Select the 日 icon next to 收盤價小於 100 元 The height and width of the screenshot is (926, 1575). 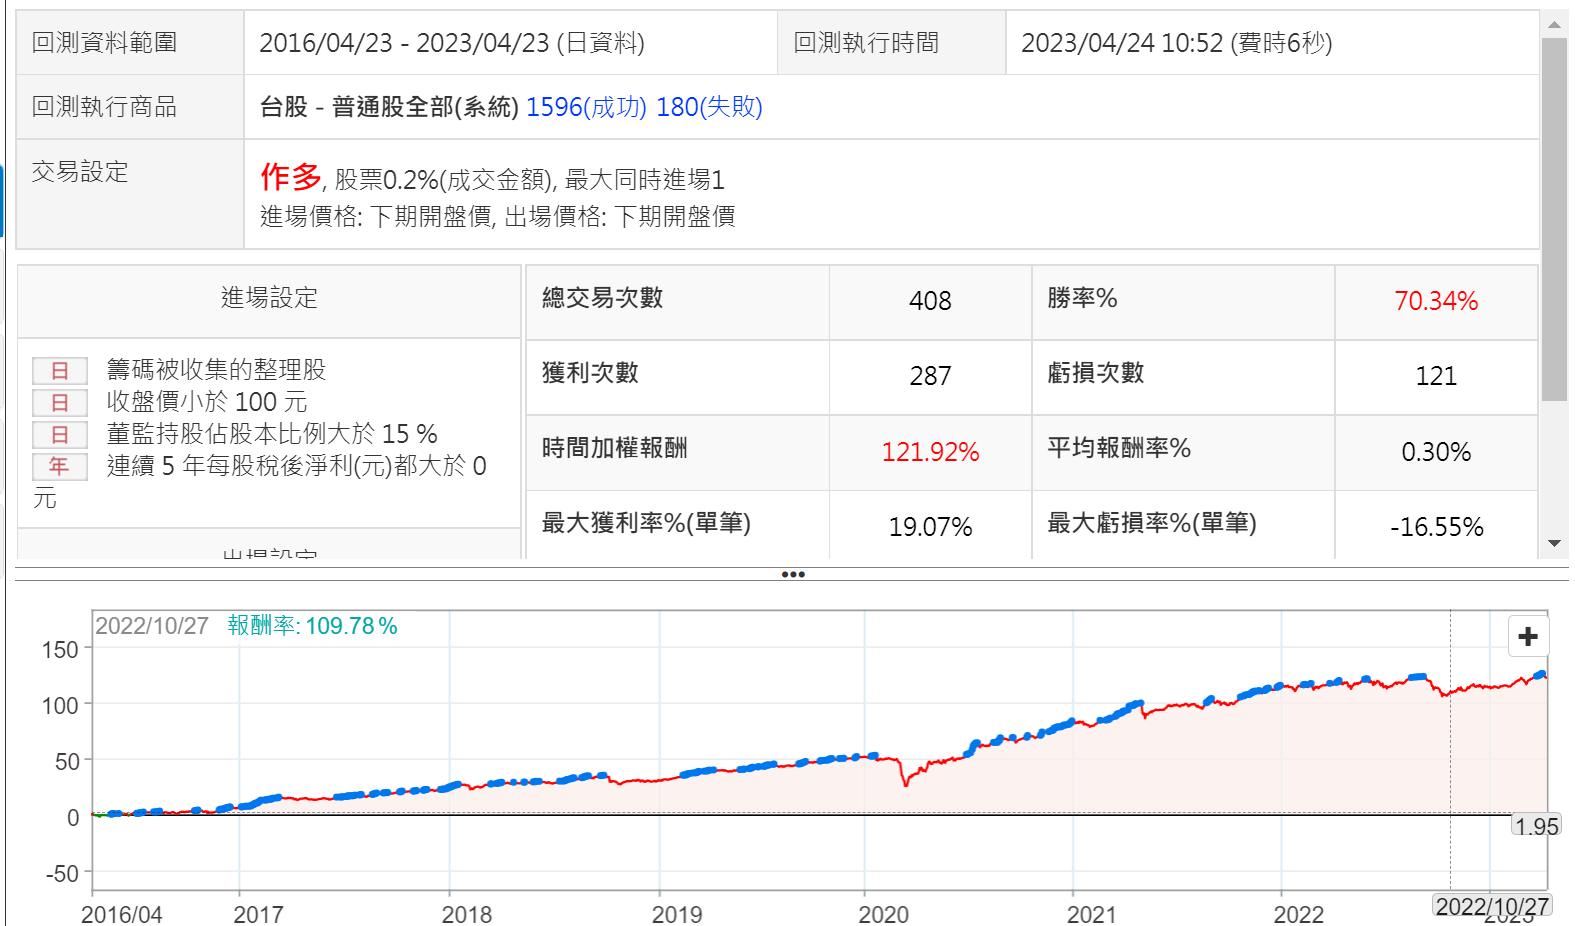click(60, 403)
